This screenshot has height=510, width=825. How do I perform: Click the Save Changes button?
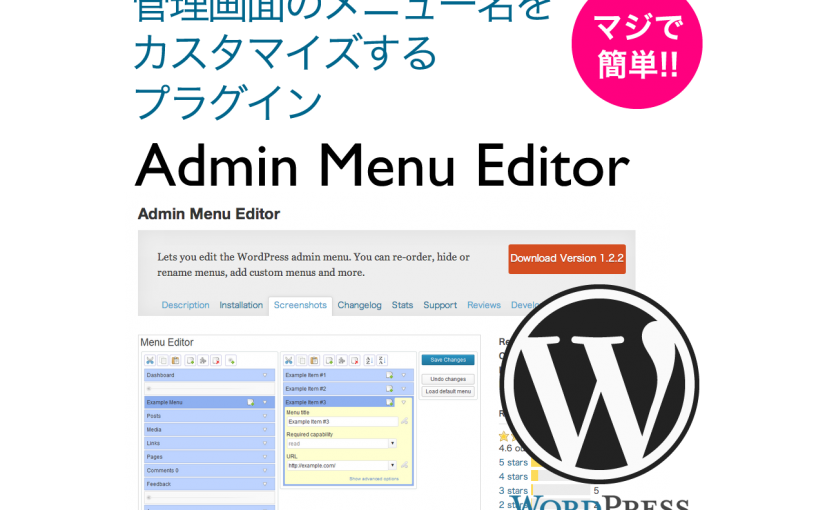448,360
